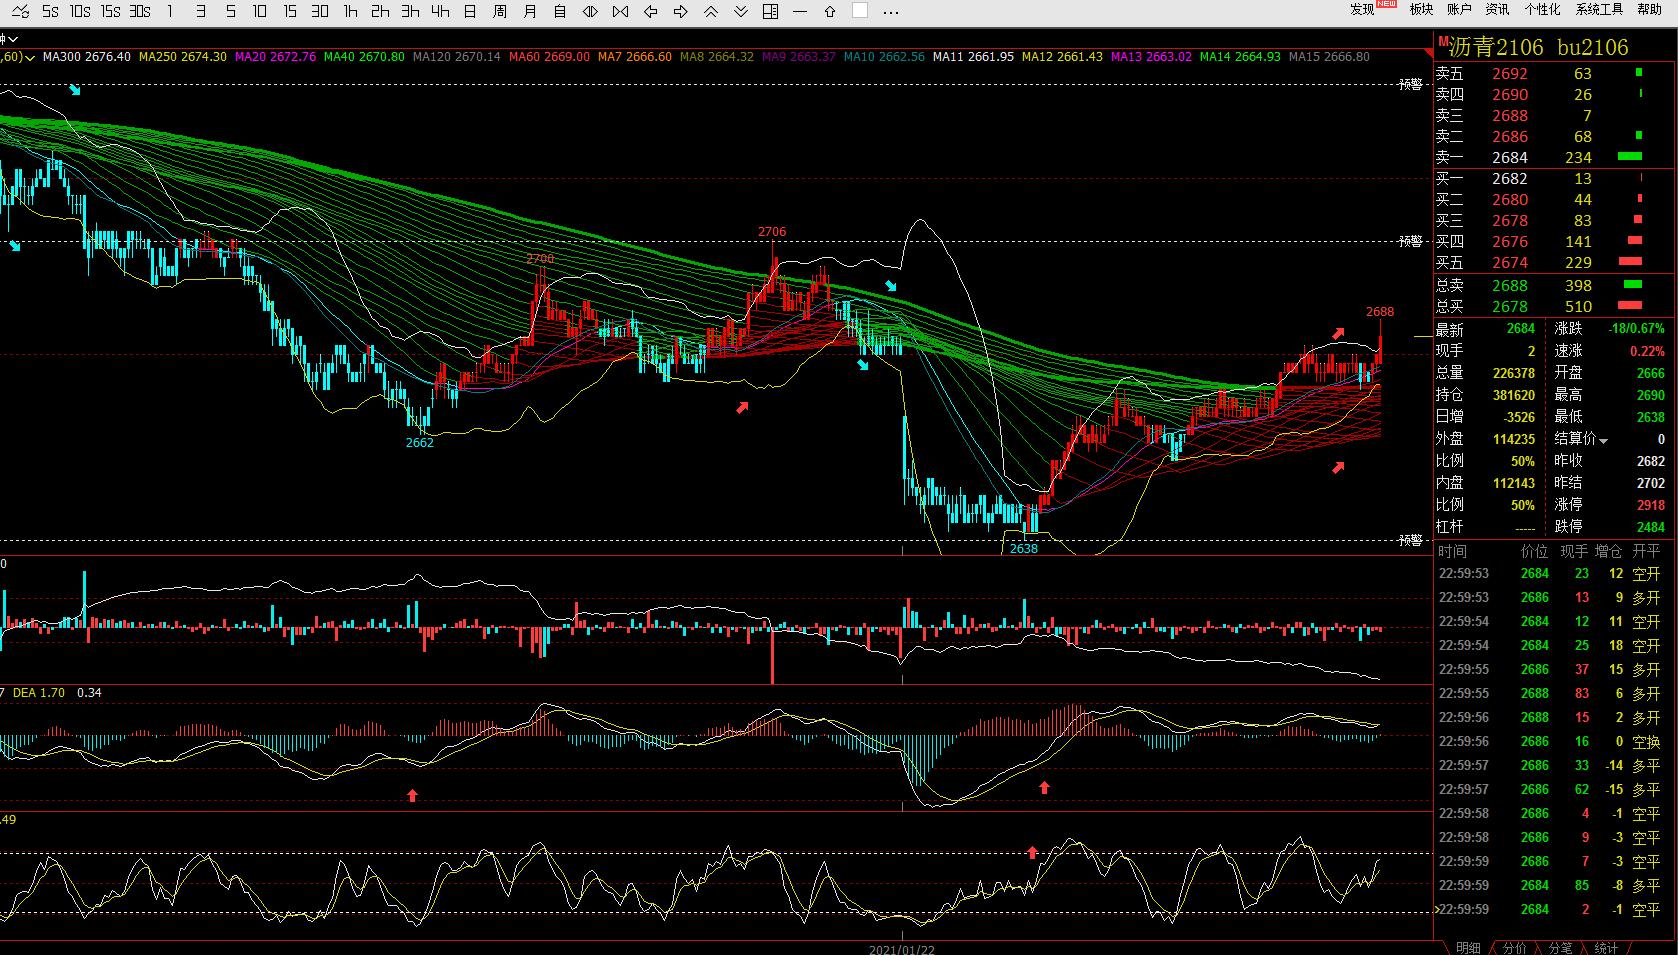Click the double up chevron icon
The image size is (1678, 955).
pyautogui.click(x=710, y=12)
